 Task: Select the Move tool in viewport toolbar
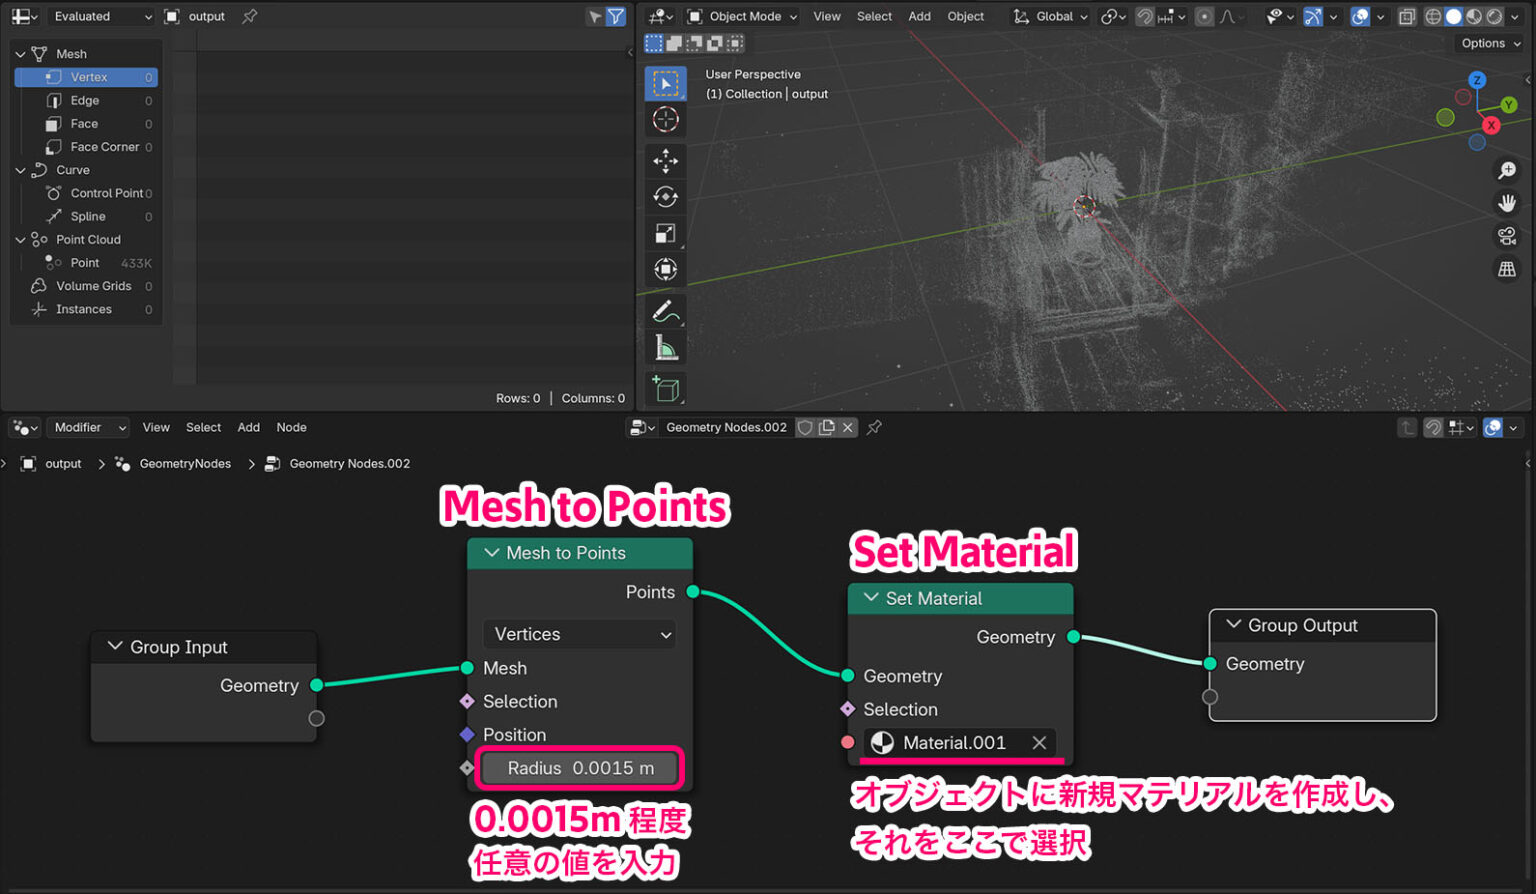coord(666,160)
